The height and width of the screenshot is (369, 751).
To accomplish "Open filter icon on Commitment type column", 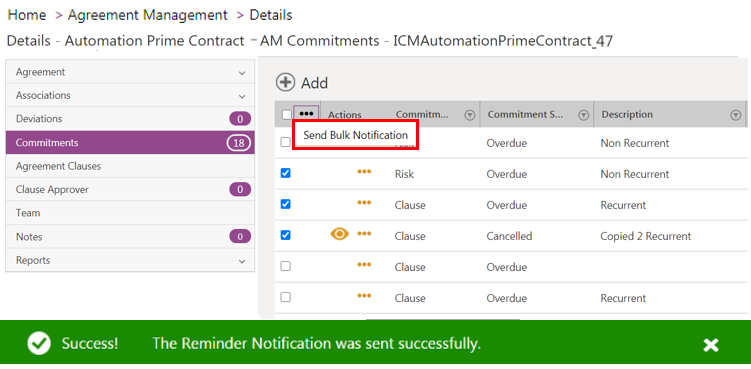I will pyautogui.click(x=470, y=115).
